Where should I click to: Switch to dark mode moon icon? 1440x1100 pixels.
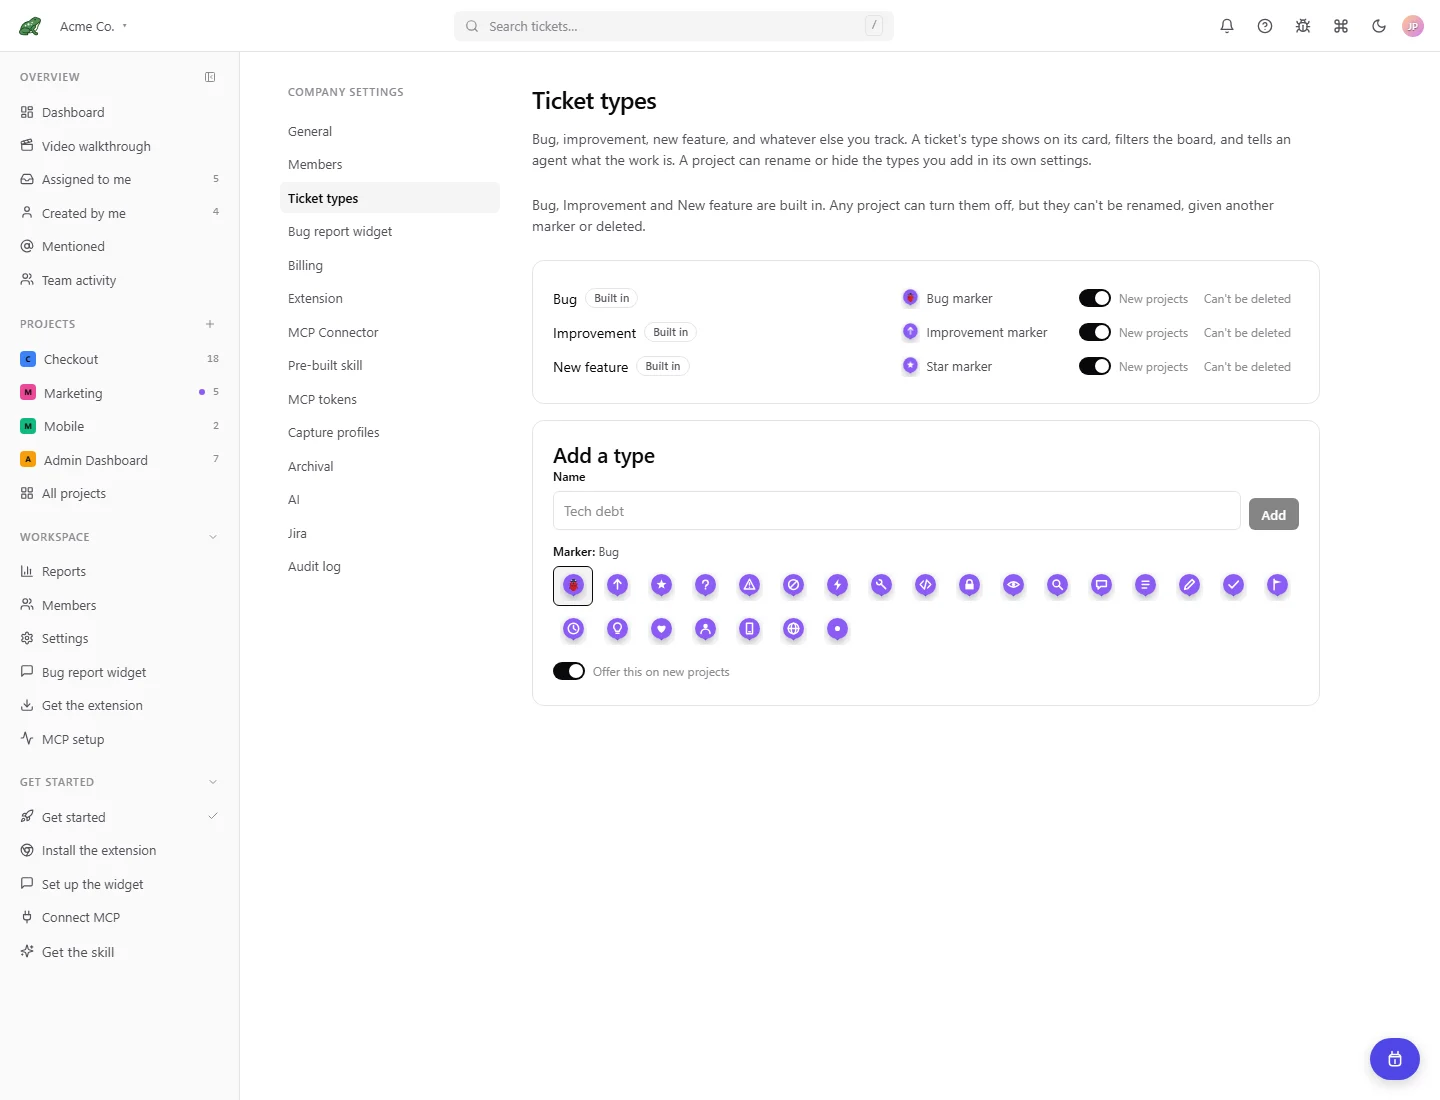(x=1379, y=26)
